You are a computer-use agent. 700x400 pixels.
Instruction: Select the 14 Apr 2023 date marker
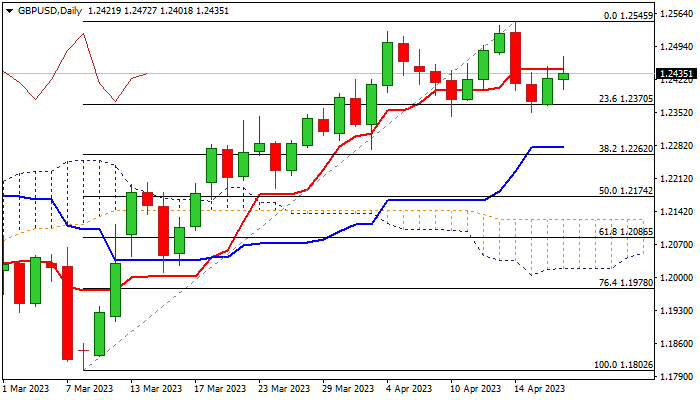pos(540,388)
